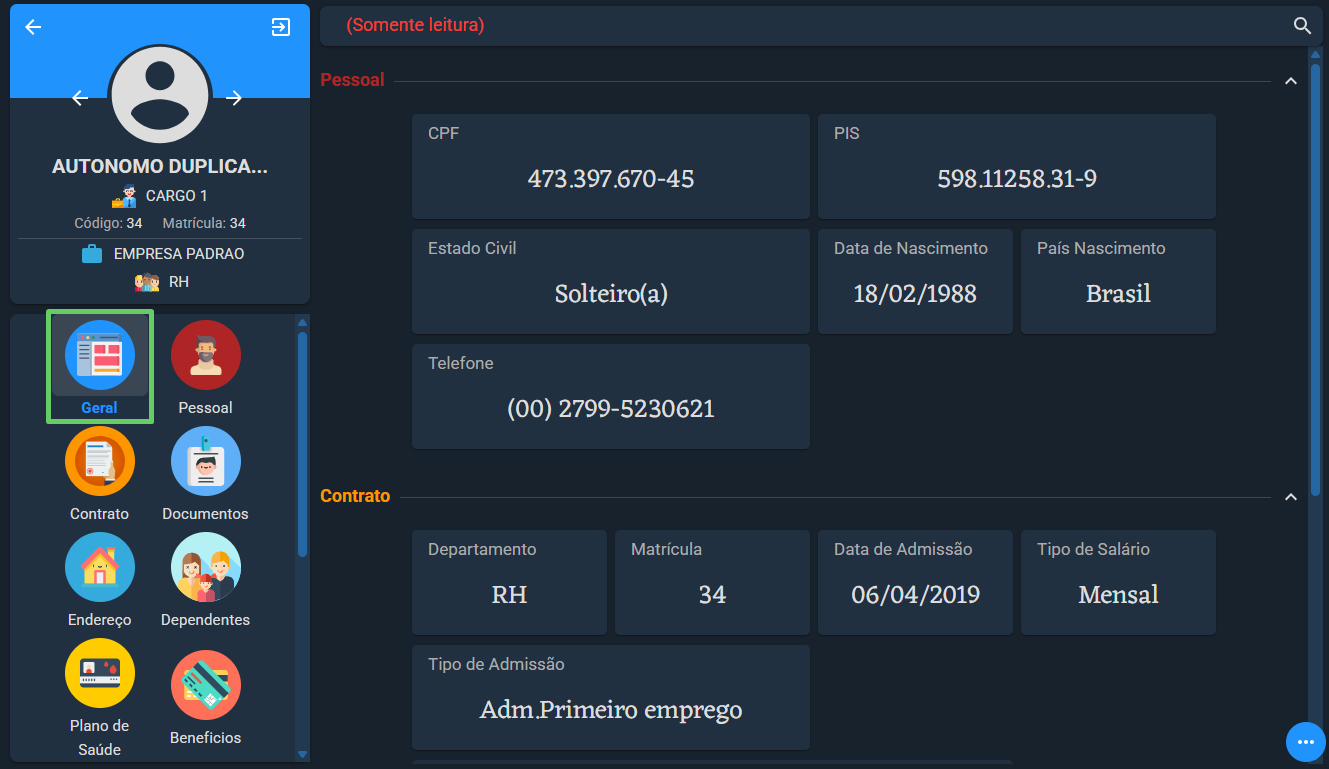Click Data de Nascimento 18/02/1988
Screen dimensions: 1329x769
(x=915, y=294)
